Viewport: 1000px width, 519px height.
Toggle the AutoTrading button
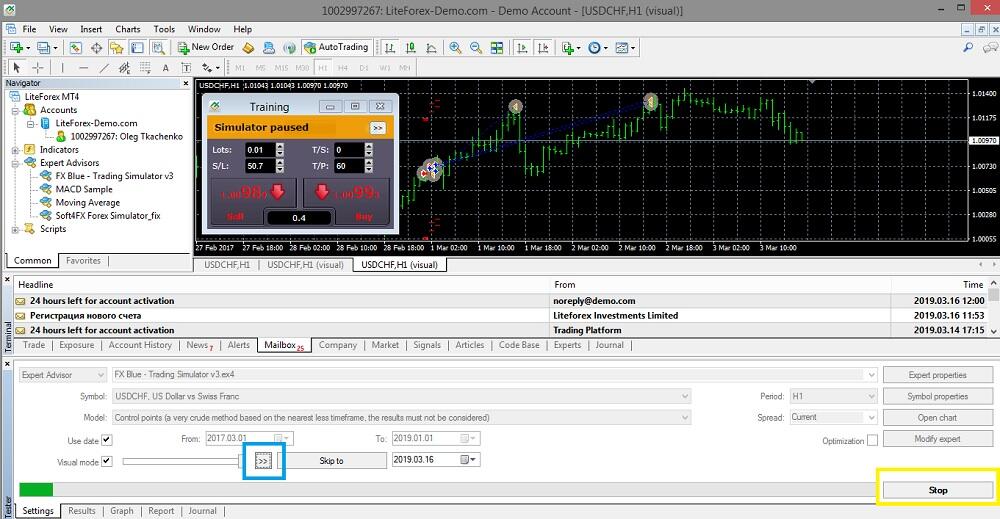coord(336,47)
